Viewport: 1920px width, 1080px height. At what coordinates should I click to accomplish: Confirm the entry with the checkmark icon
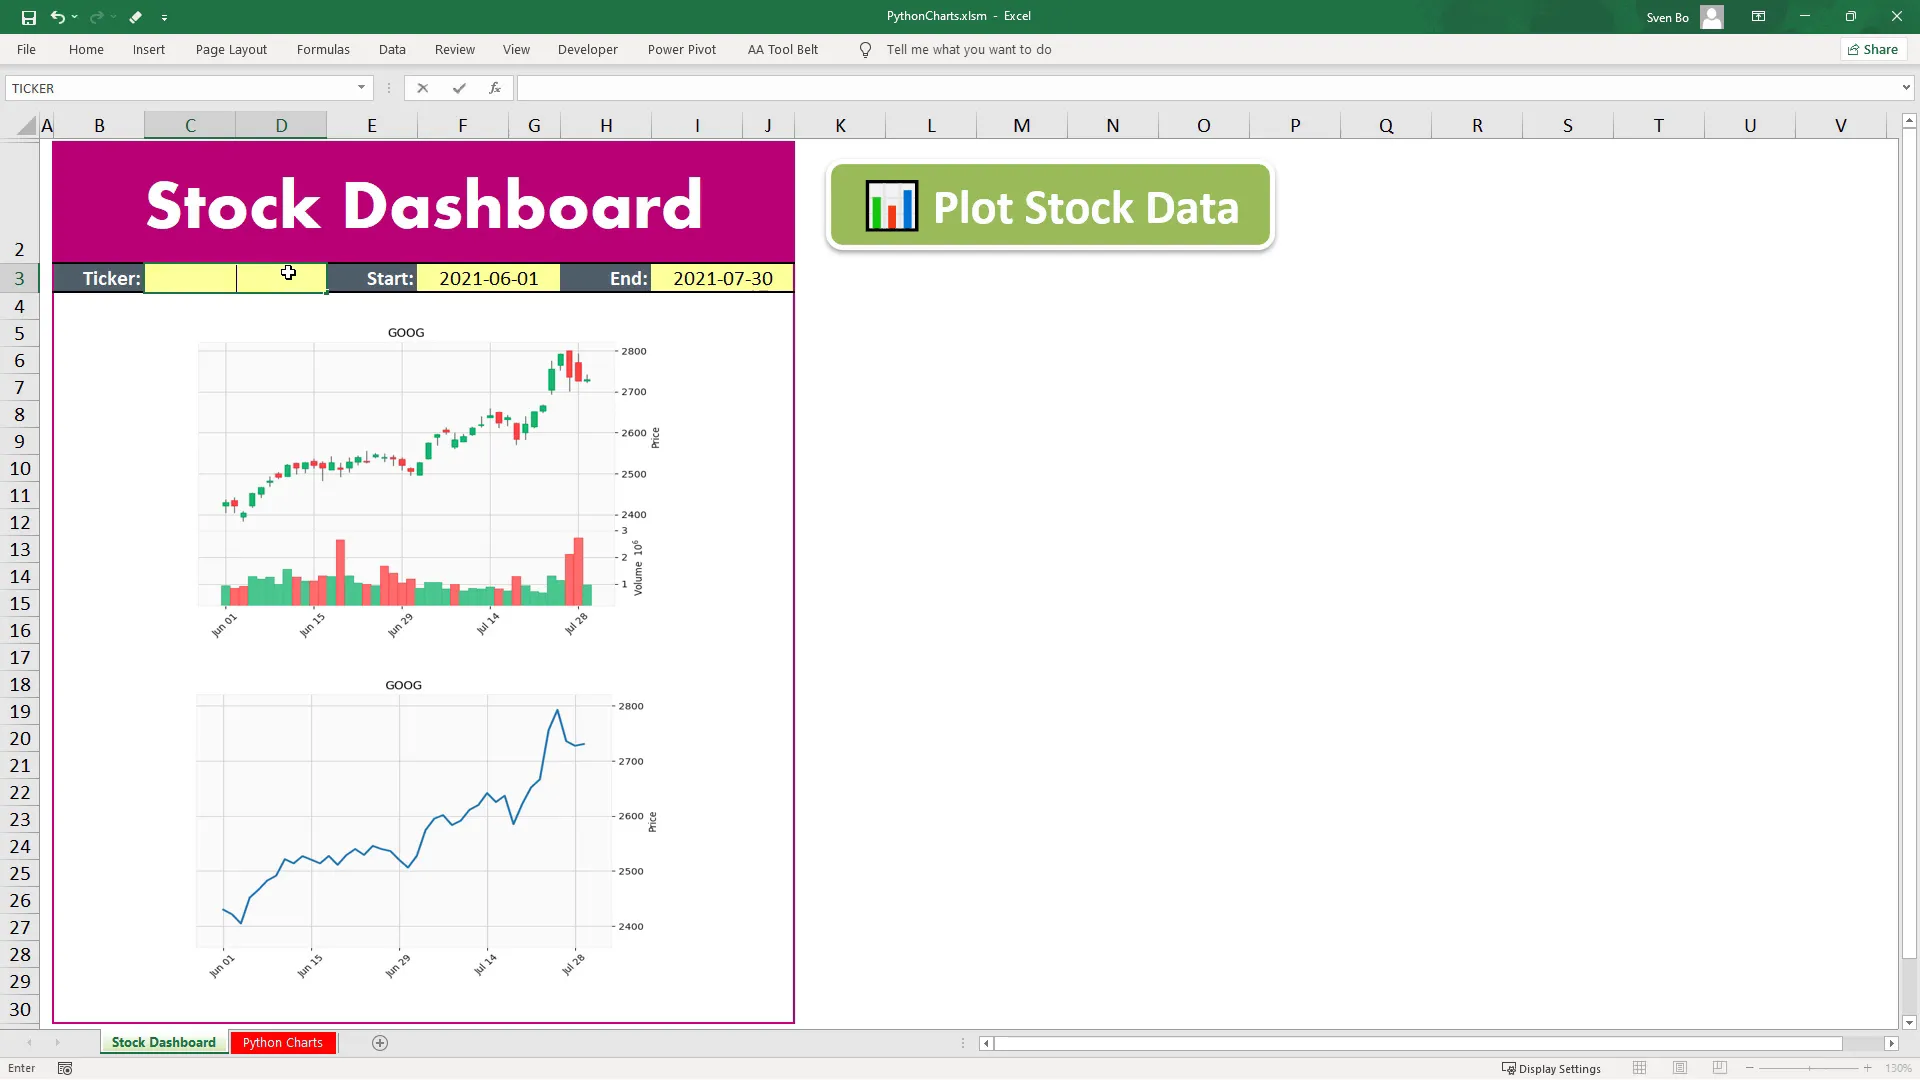pyautogui.click(x=459, y=88)
